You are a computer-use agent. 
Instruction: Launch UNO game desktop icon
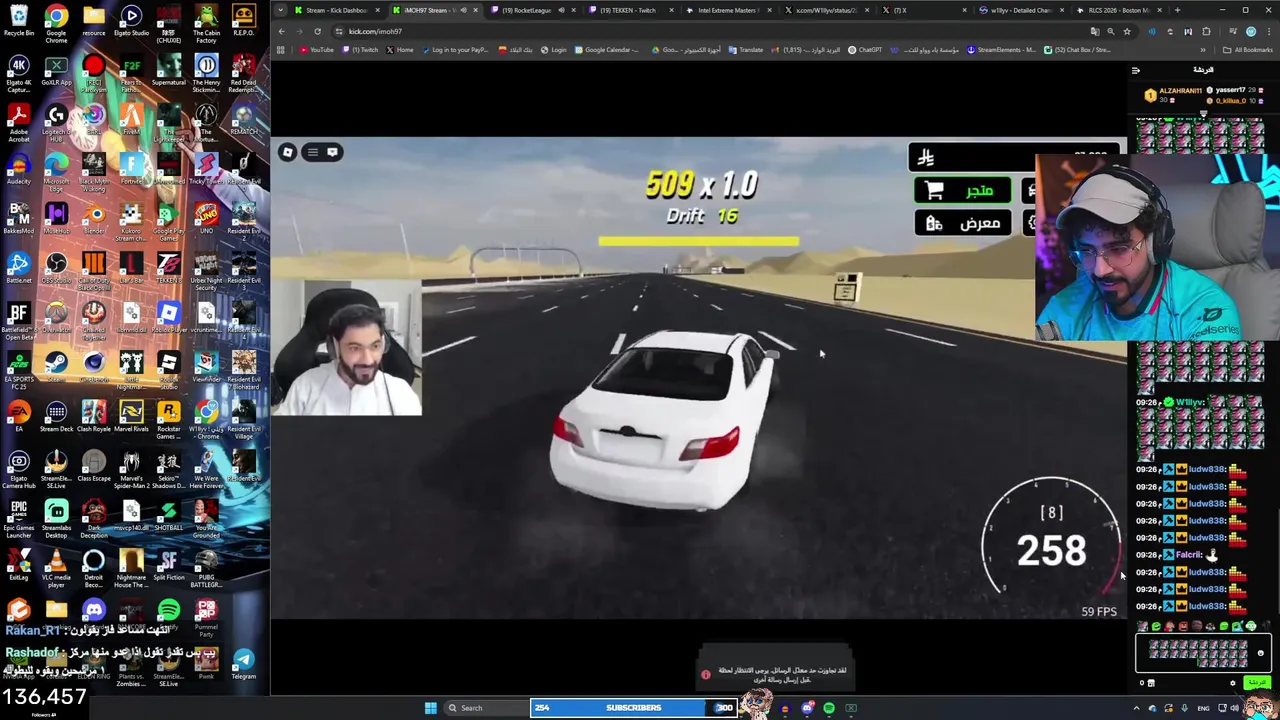pos(206,218)
